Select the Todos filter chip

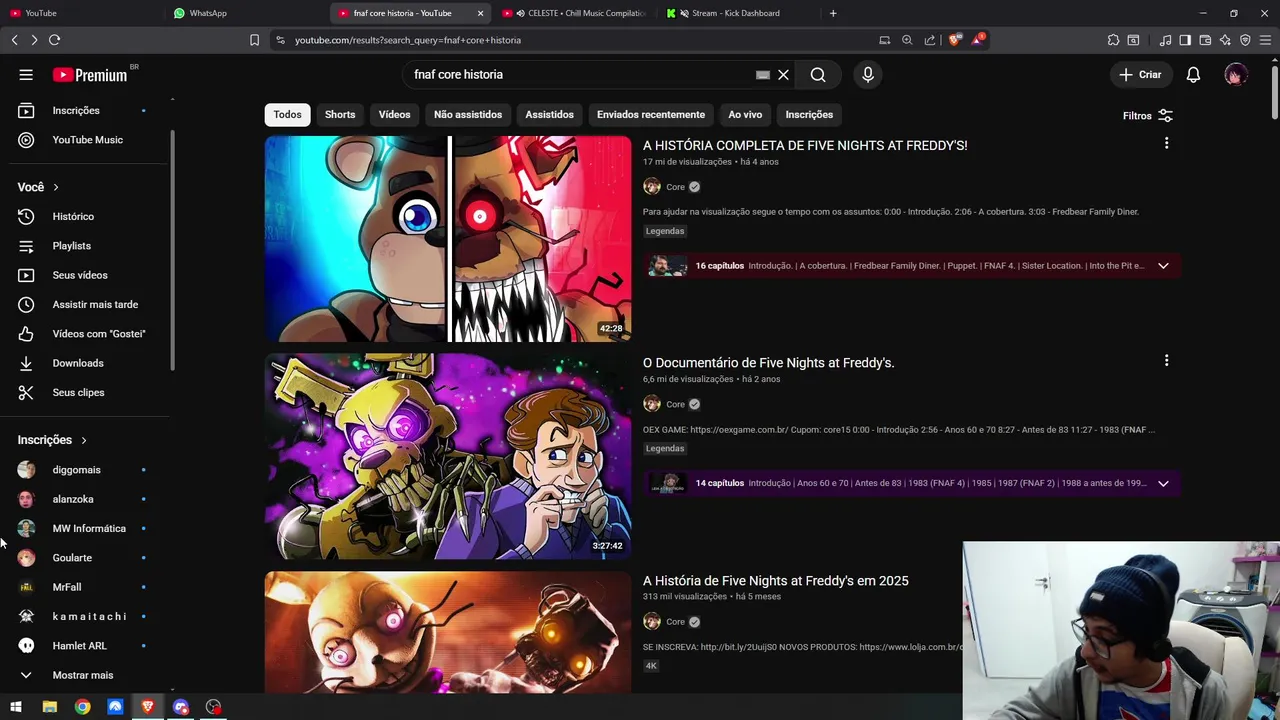tap(287, 114)
